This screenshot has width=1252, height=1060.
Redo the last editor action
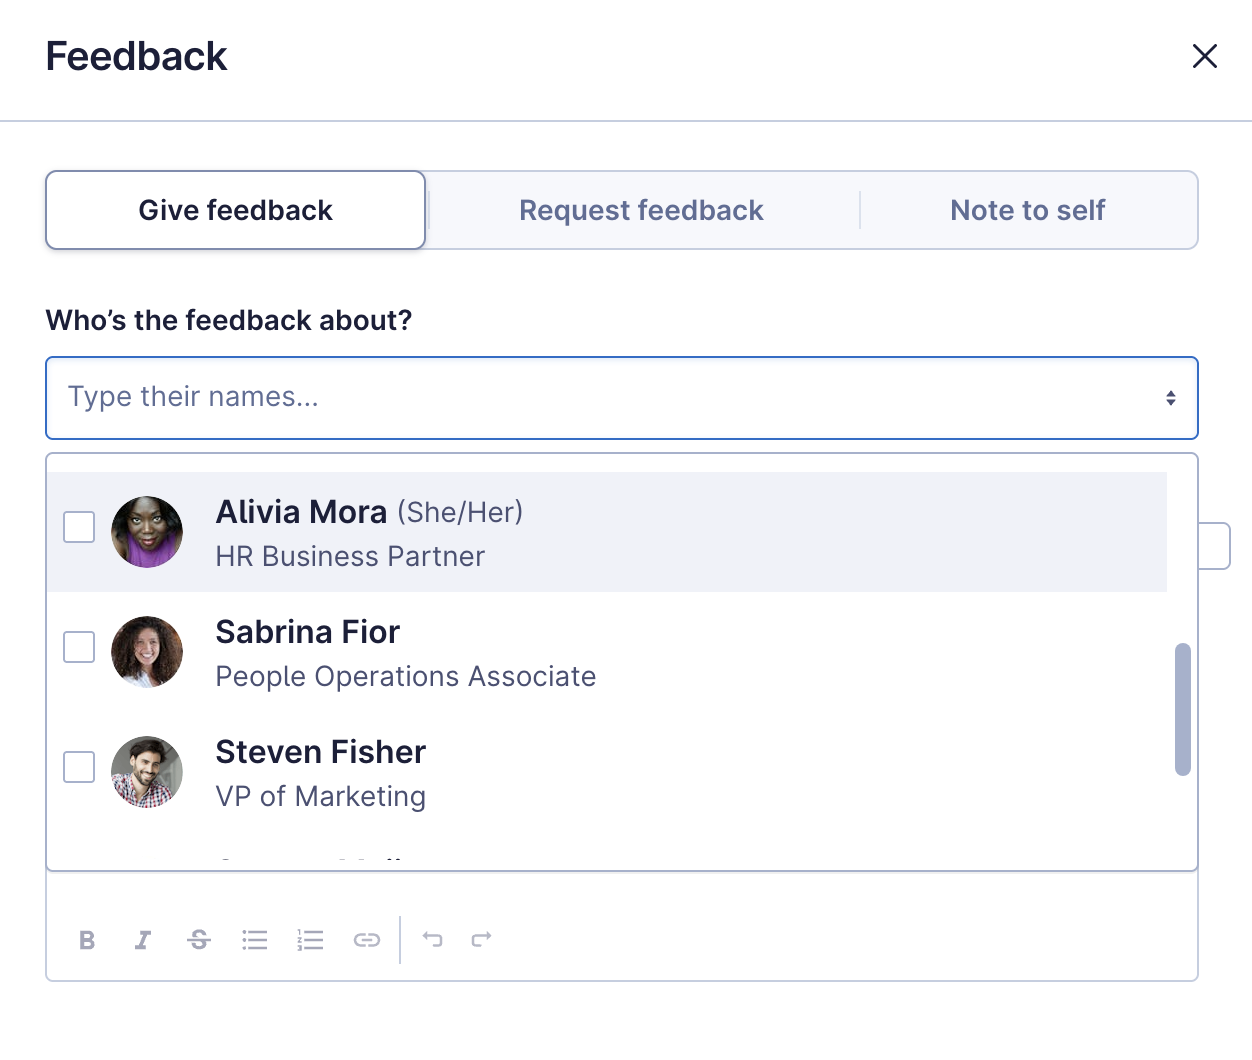(x=482, y=939)
